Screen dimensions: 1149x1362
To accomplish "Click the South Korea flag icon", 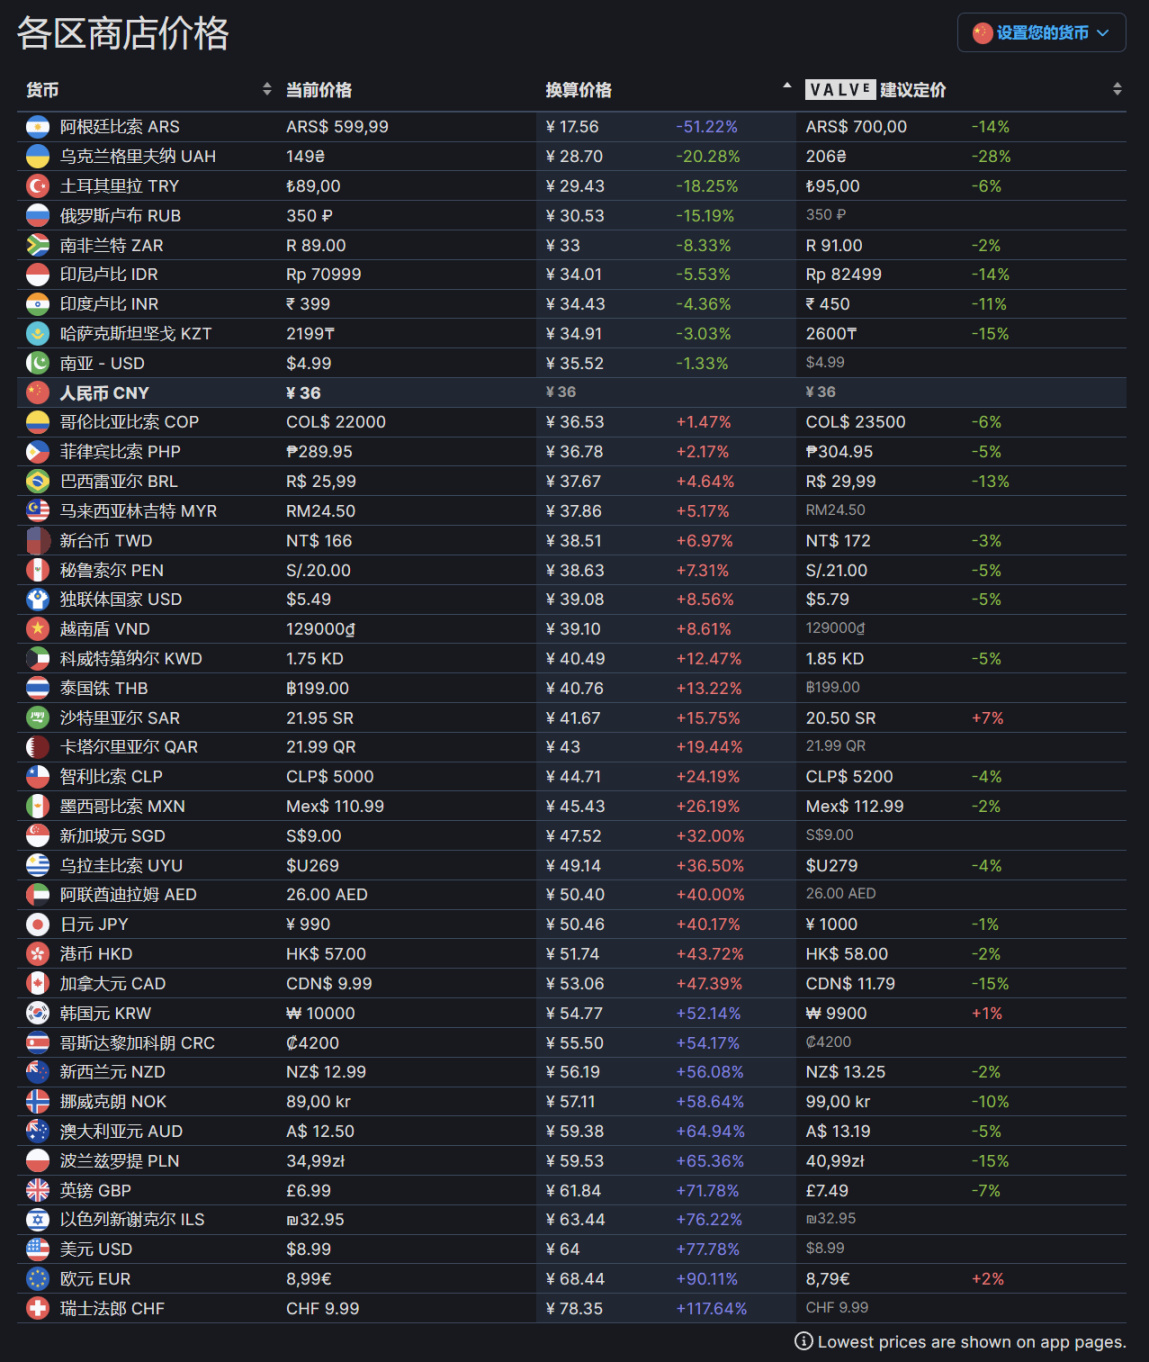I will click(x=37, y=1013).
